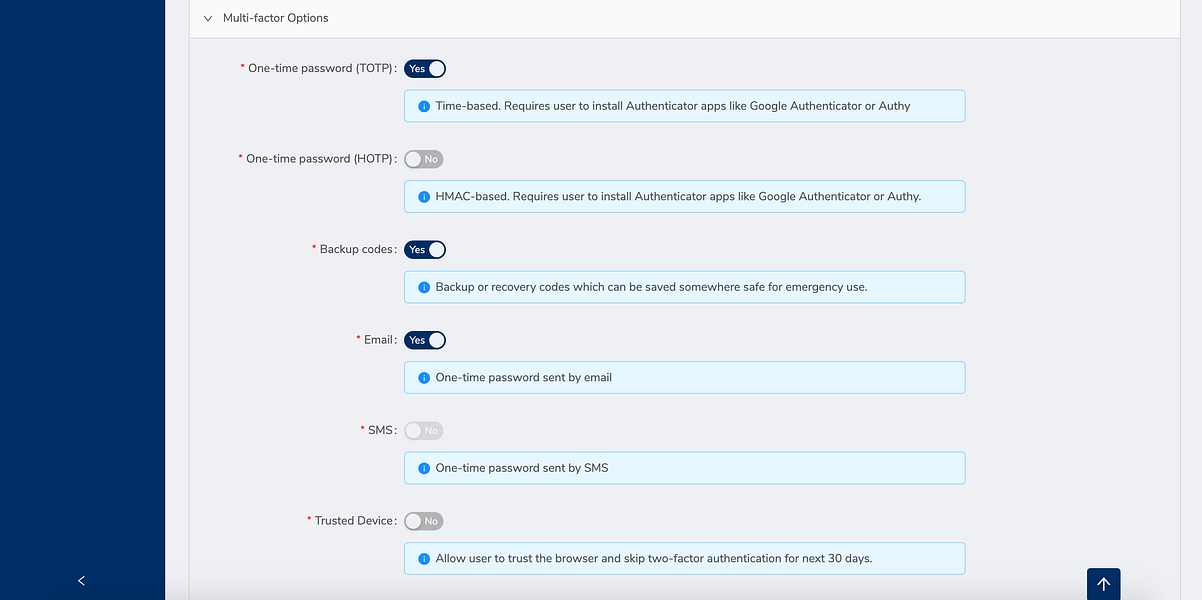Turn off the Backup codes toggle
Viewport: 1202px width, 600px height.
coord(425,250)
